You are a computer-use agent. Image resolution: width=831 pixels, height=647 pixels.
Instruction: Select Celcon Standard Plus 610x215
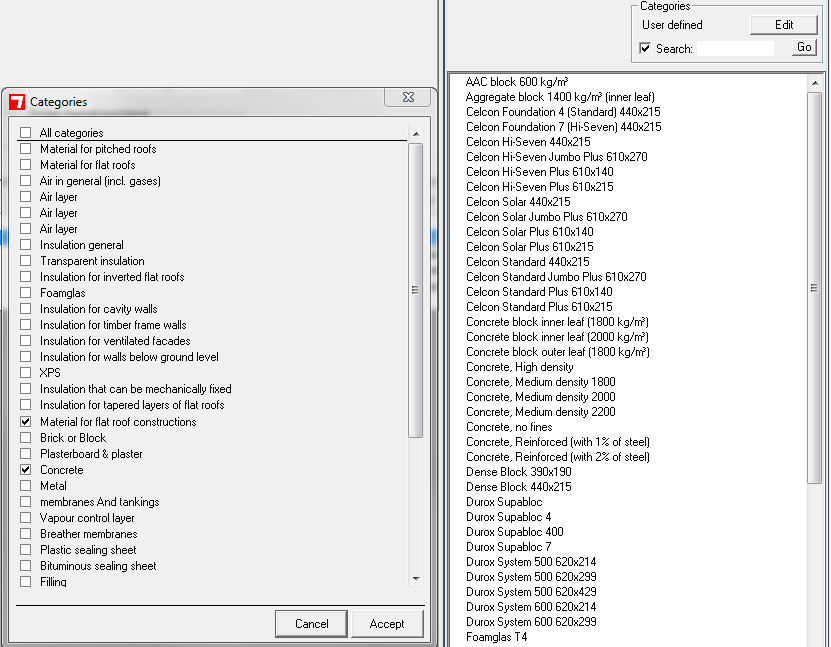tap(539, 307)
